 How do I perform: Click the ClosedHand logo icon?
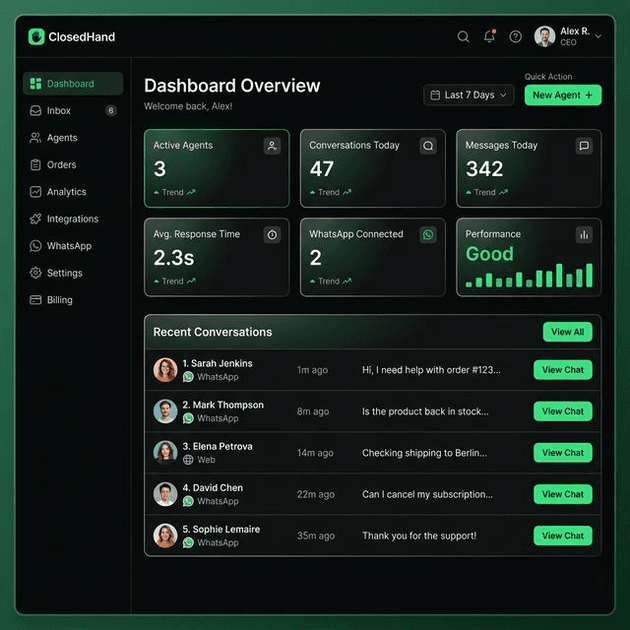37,37
